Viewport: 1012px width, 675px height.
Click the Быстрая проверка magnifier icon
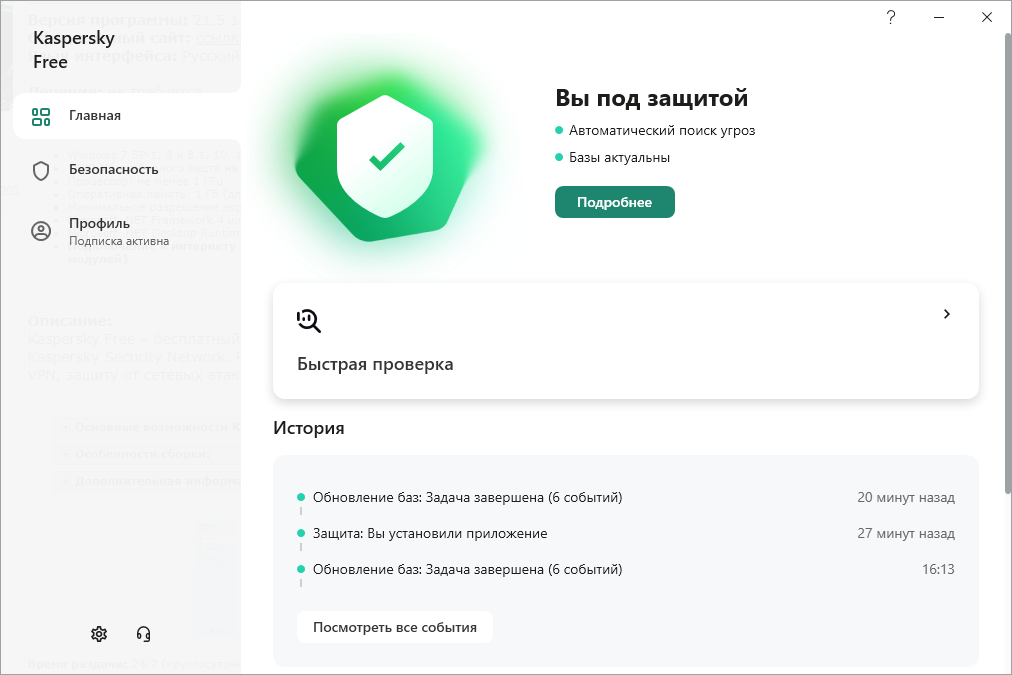[309, 320]
